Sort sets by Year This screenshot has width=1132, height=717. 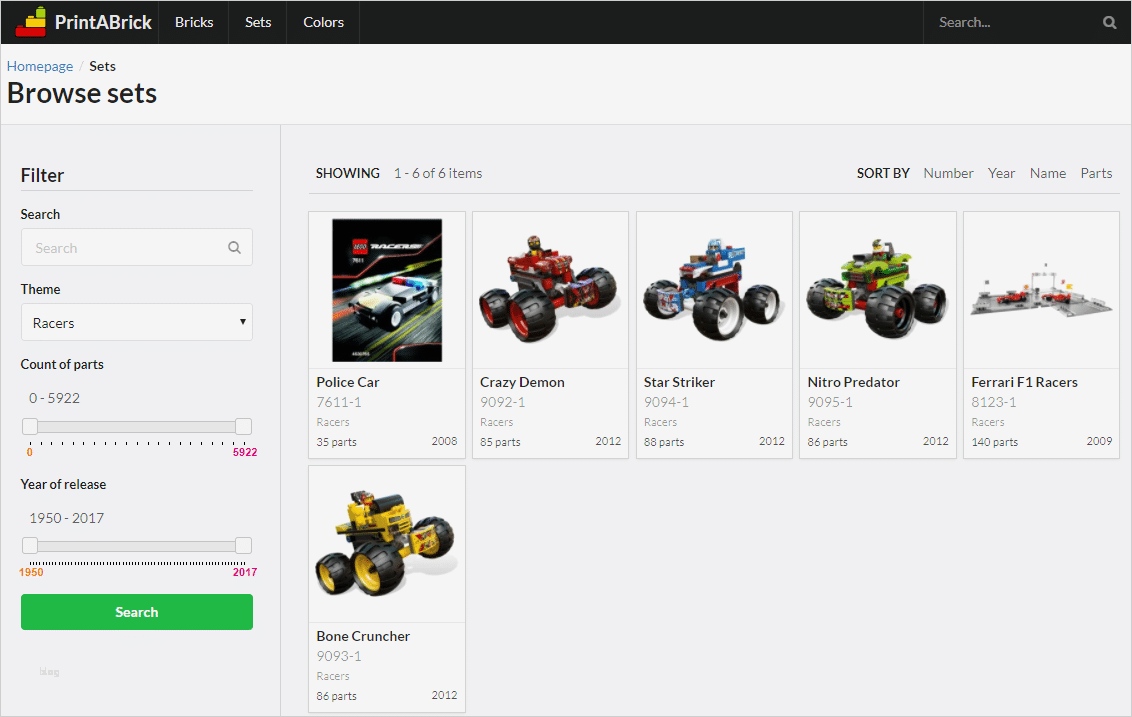point(1001,173)
